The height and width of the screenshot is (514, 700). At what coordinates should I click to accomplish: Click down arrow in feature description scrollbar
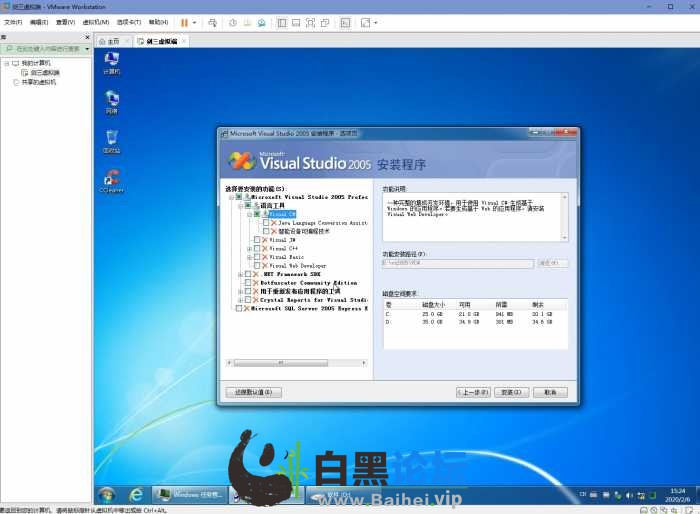click(565, 238)
